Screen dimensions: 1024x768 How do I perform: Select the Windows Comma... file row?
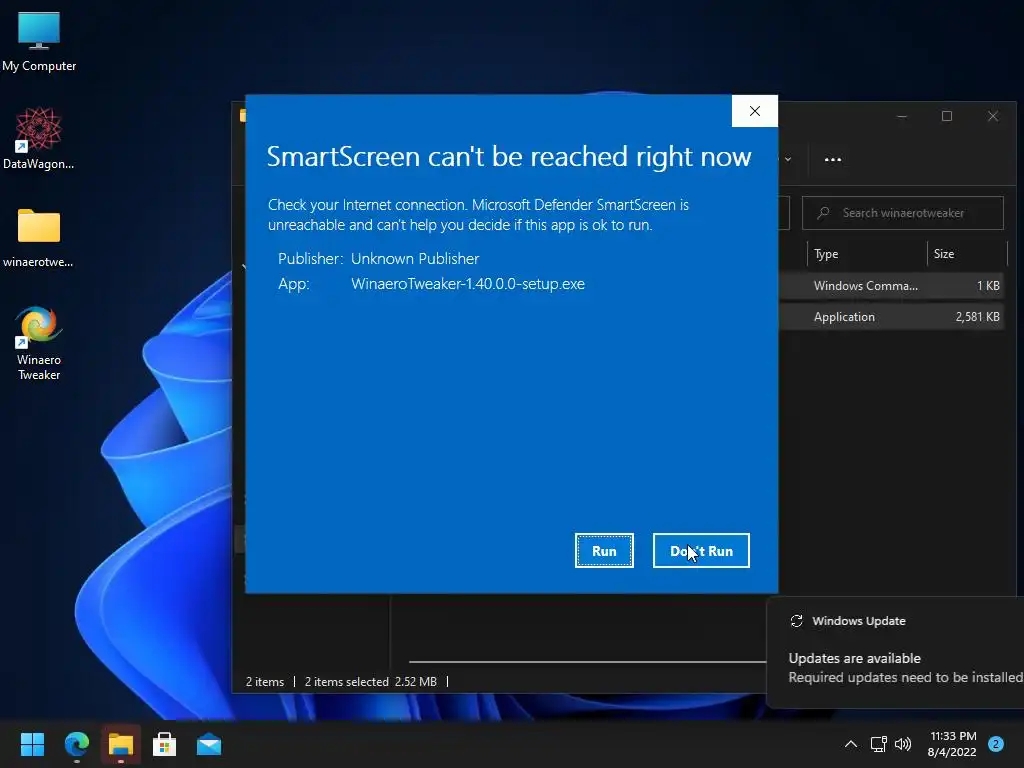pos(891,285)
